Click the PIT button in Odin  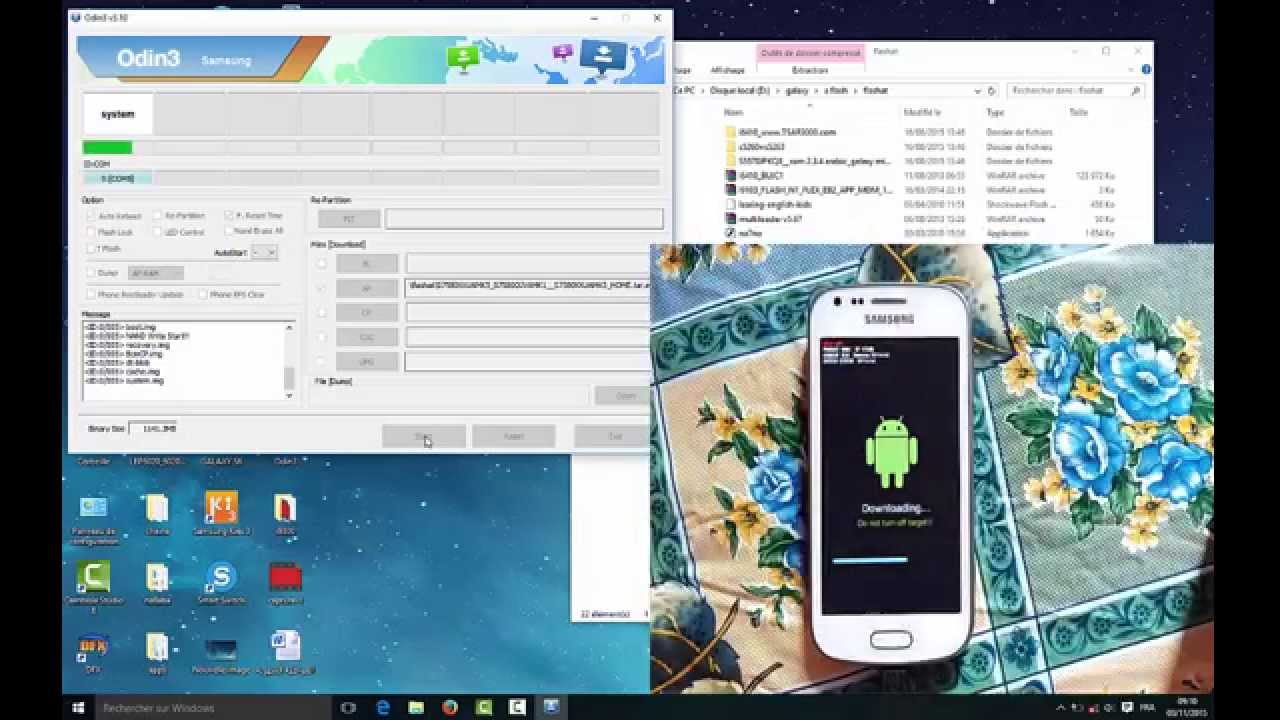pyautogui.click(x=349, y=218)
